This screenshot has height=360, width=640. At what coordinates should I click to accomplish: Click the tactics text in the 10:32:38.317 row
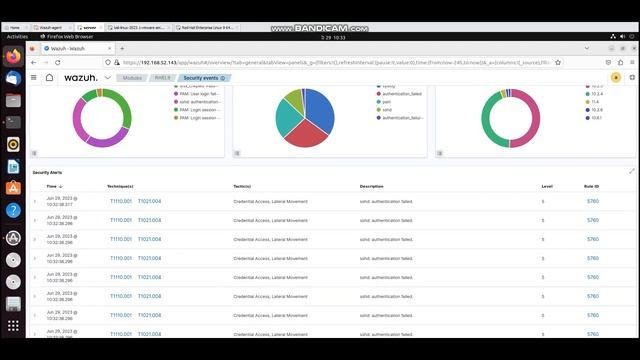pos(270,202)
